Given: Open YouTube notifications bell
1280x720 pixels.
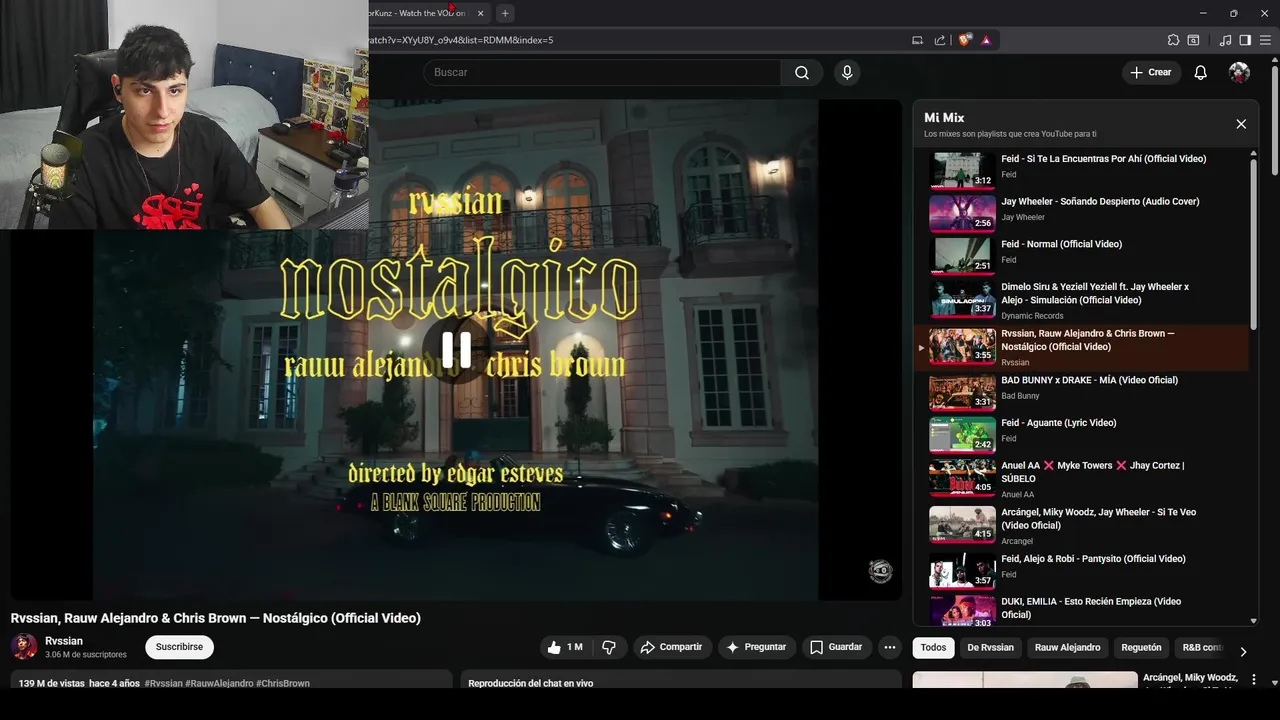Looking at the screenshot, I should 1200,72.
